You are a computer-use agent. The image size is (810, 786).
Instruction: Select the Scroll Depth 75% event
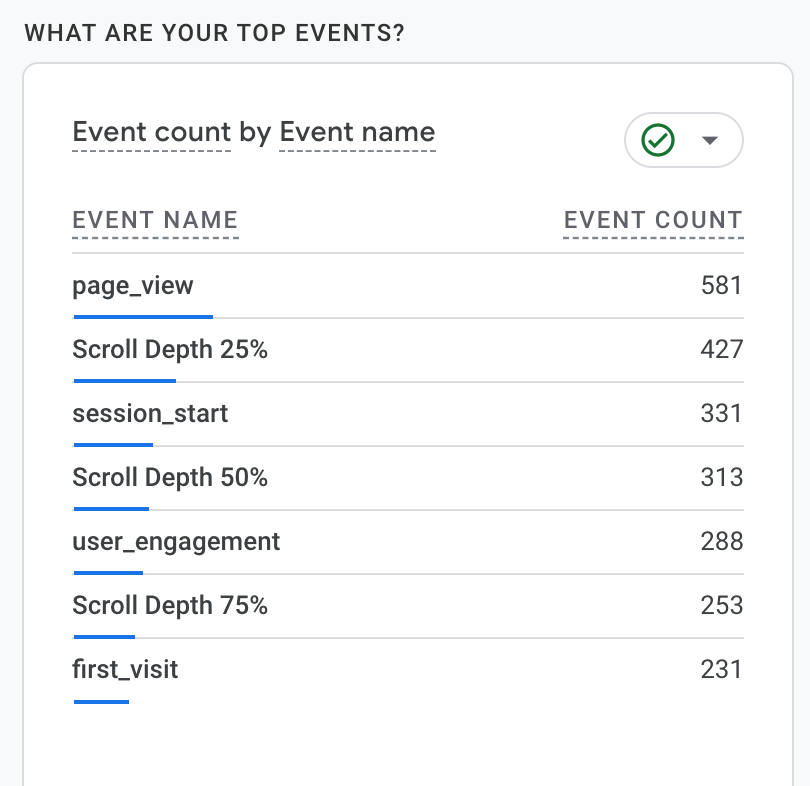tap(170, 606)
